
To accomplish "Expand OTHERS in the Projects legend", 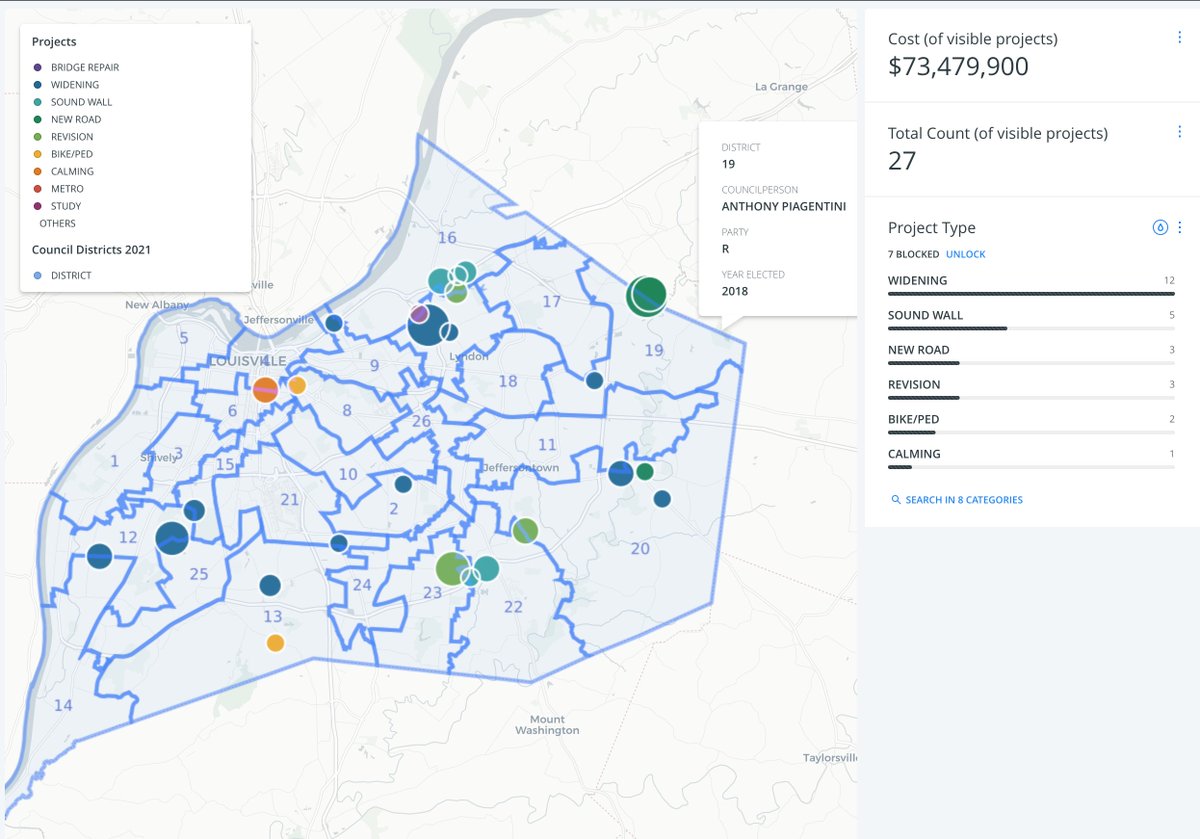I will pyautogui.click(x=57, y=223).
